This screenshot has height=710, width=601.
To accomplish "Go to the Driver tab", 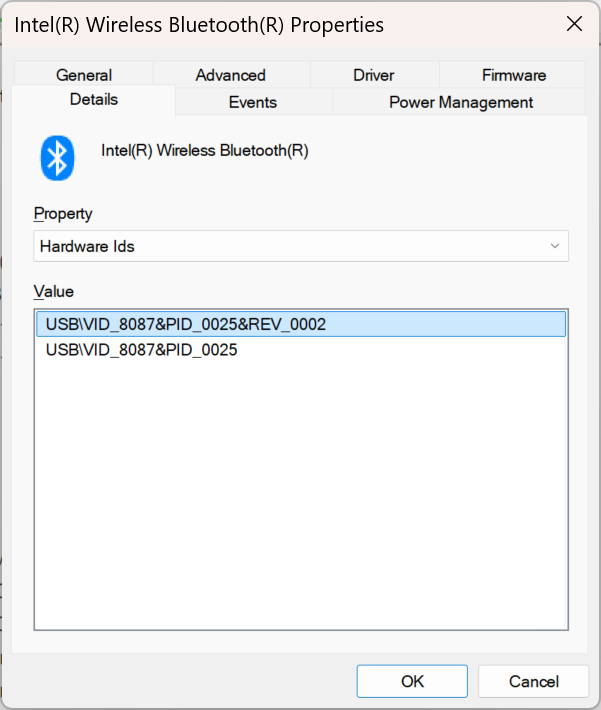I will pos(374,75).
